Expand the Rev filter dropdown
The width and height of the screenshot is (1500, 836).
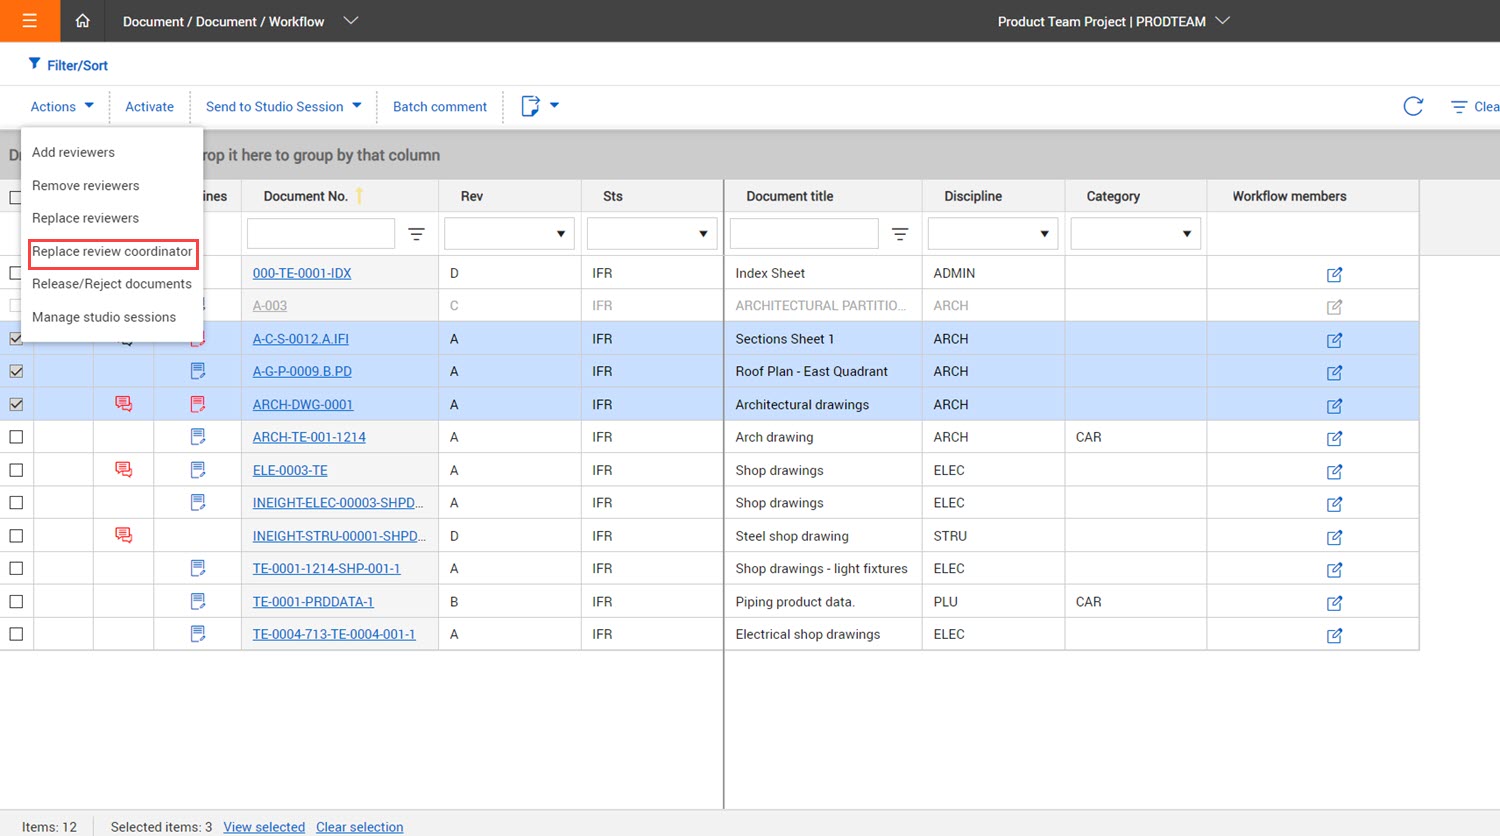coord(560,234)
